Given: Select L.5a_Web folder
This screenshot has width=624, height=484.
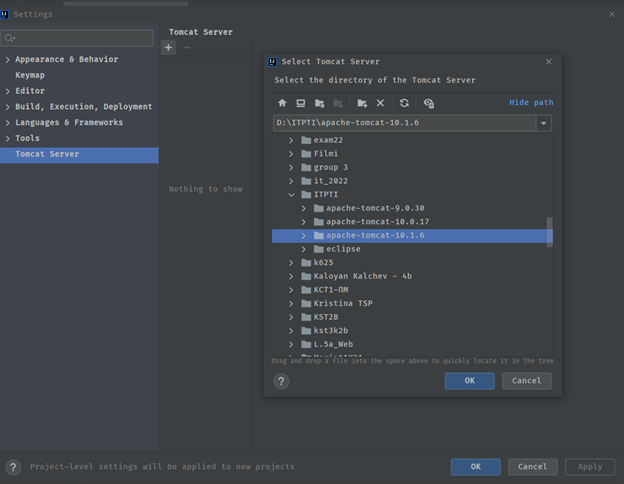Looking at the screenshot, I should pos(333,344).
